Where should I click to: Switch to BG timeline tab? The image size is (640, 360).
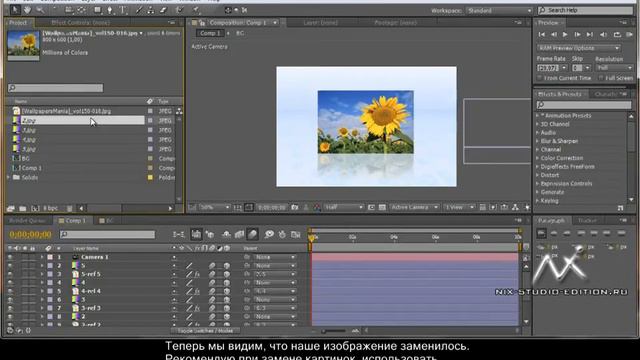pyautogui.click(x=106, y=221)
